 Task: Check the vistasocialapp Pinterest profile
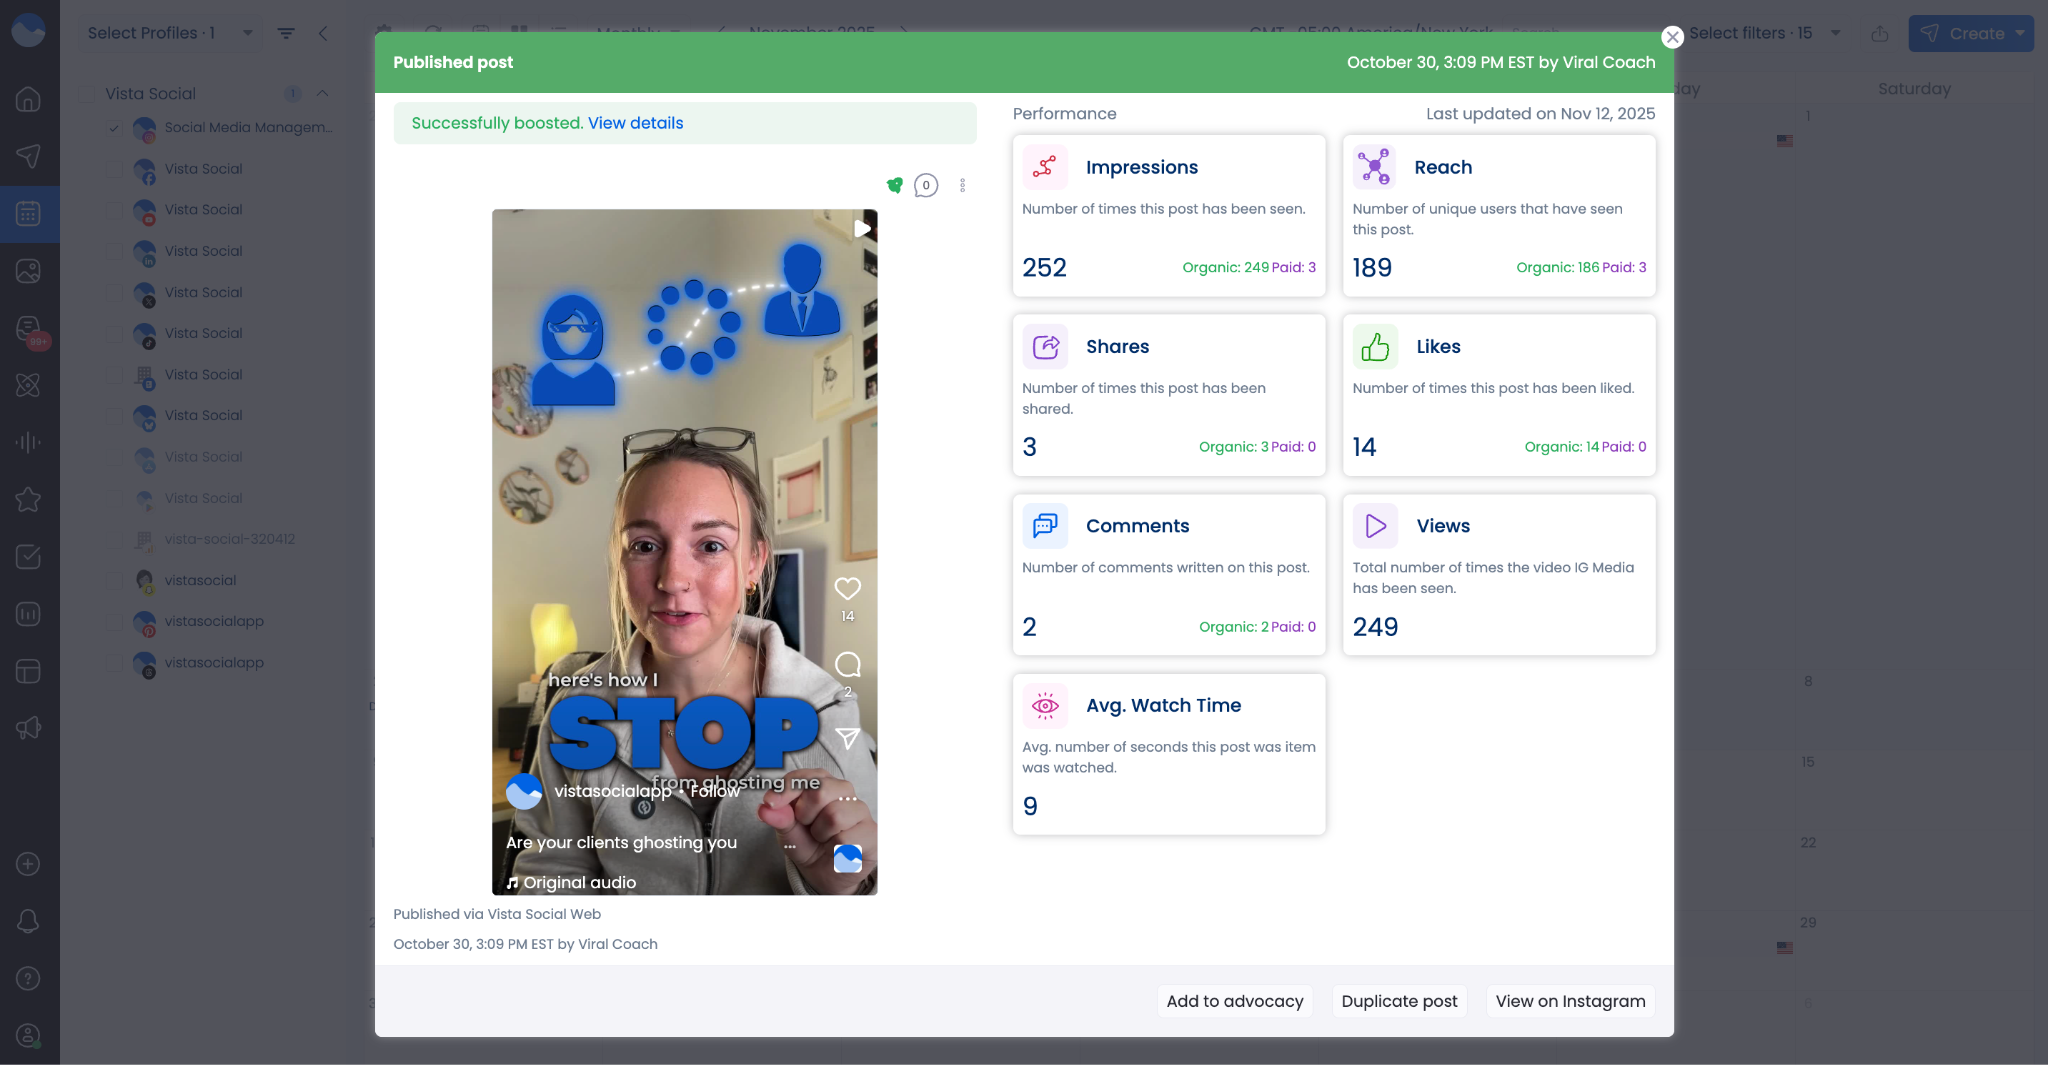point(113,622)
